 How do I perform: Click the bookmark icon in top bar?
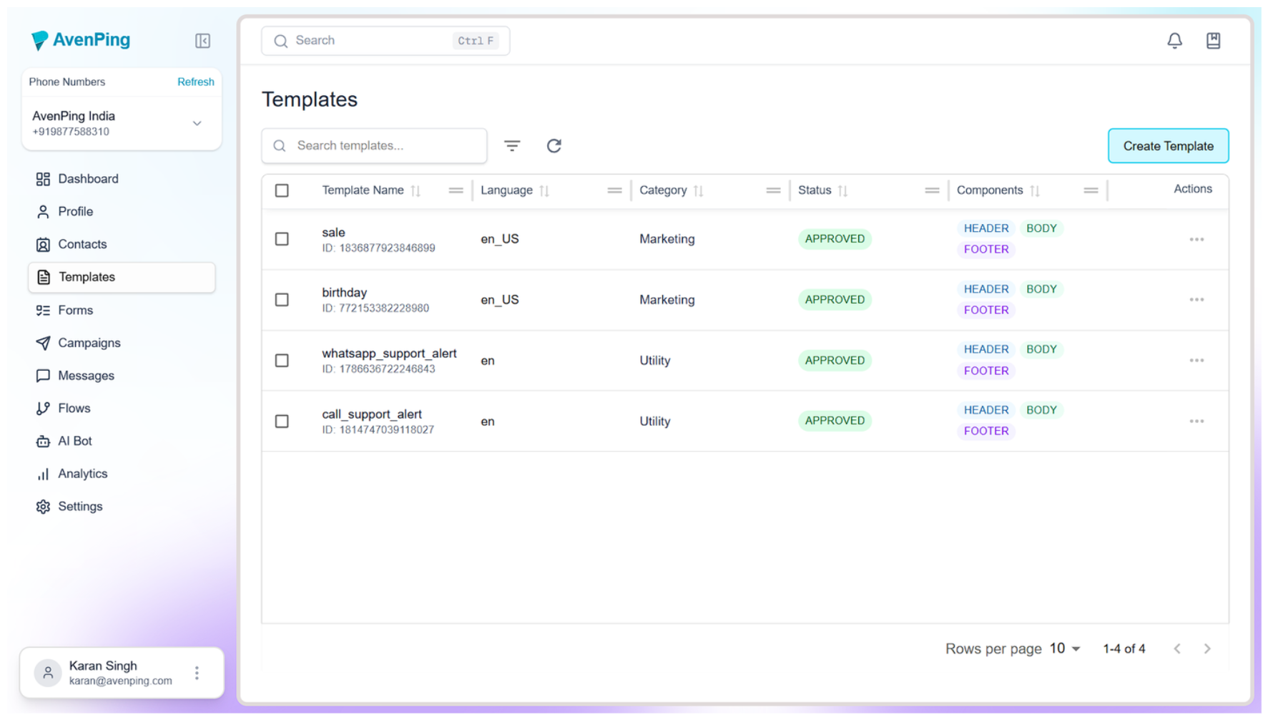point(1213,41)
